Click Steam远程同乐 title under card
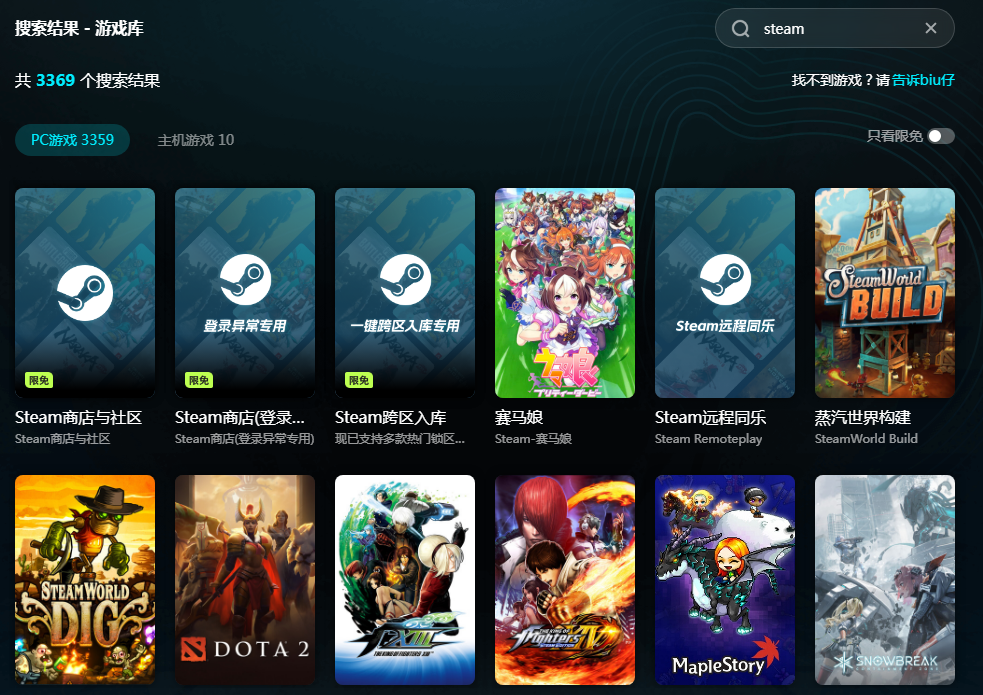 tap(710, 417)
